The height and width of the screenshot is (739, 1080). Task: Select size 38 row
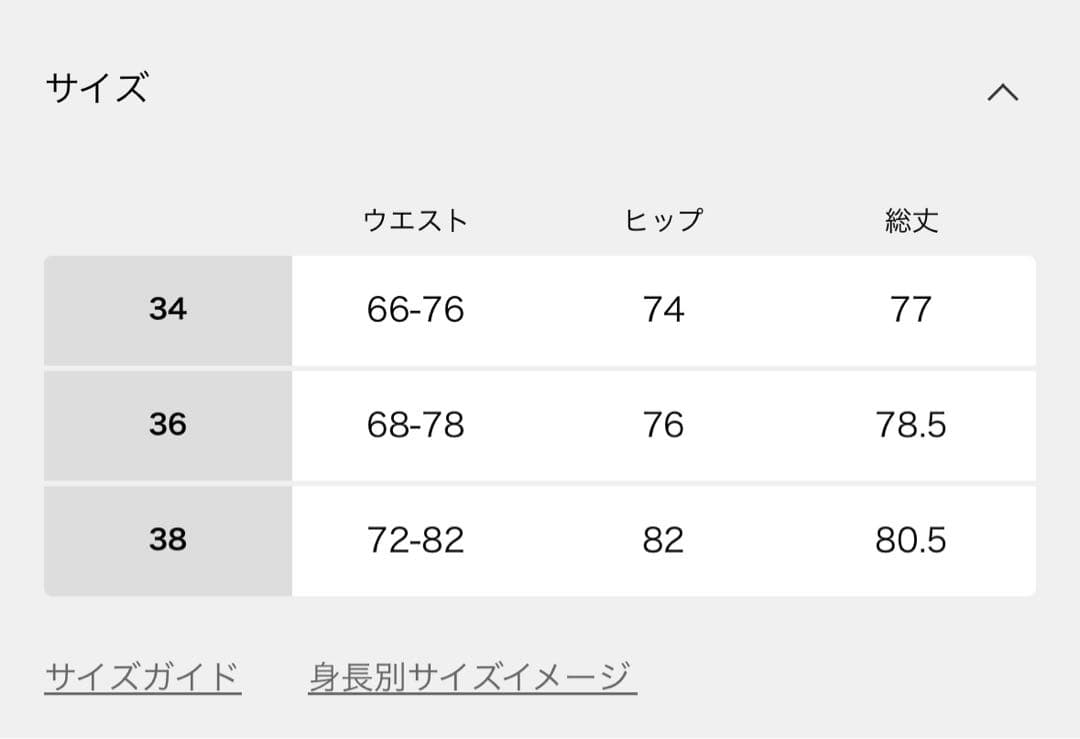point(166,541)
